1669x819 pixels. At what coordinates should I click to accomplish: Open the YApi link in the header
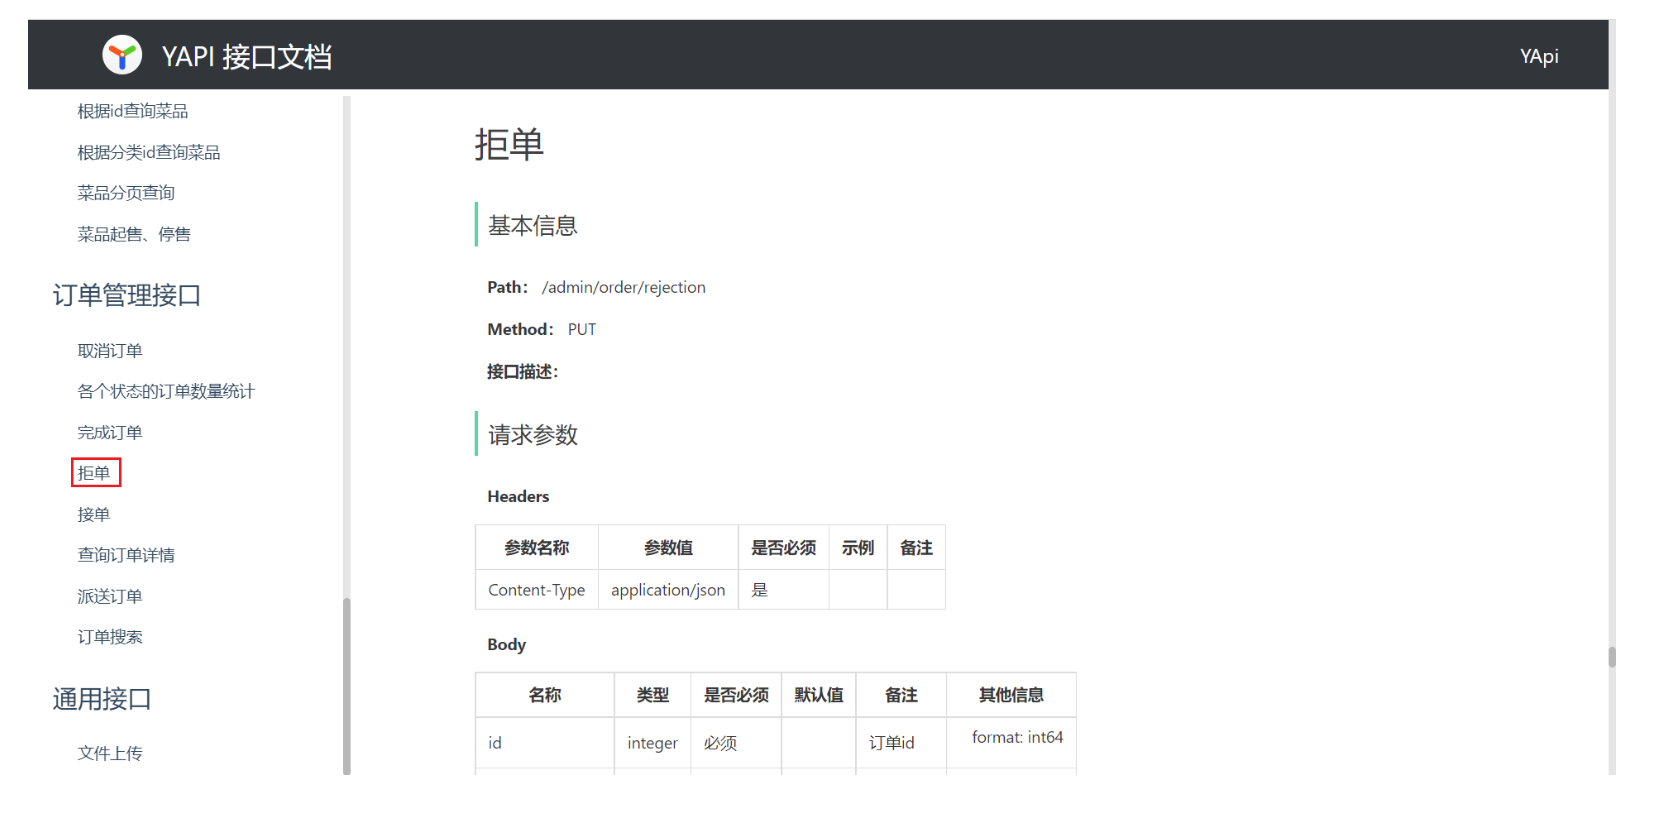[x=1539, y=56]
